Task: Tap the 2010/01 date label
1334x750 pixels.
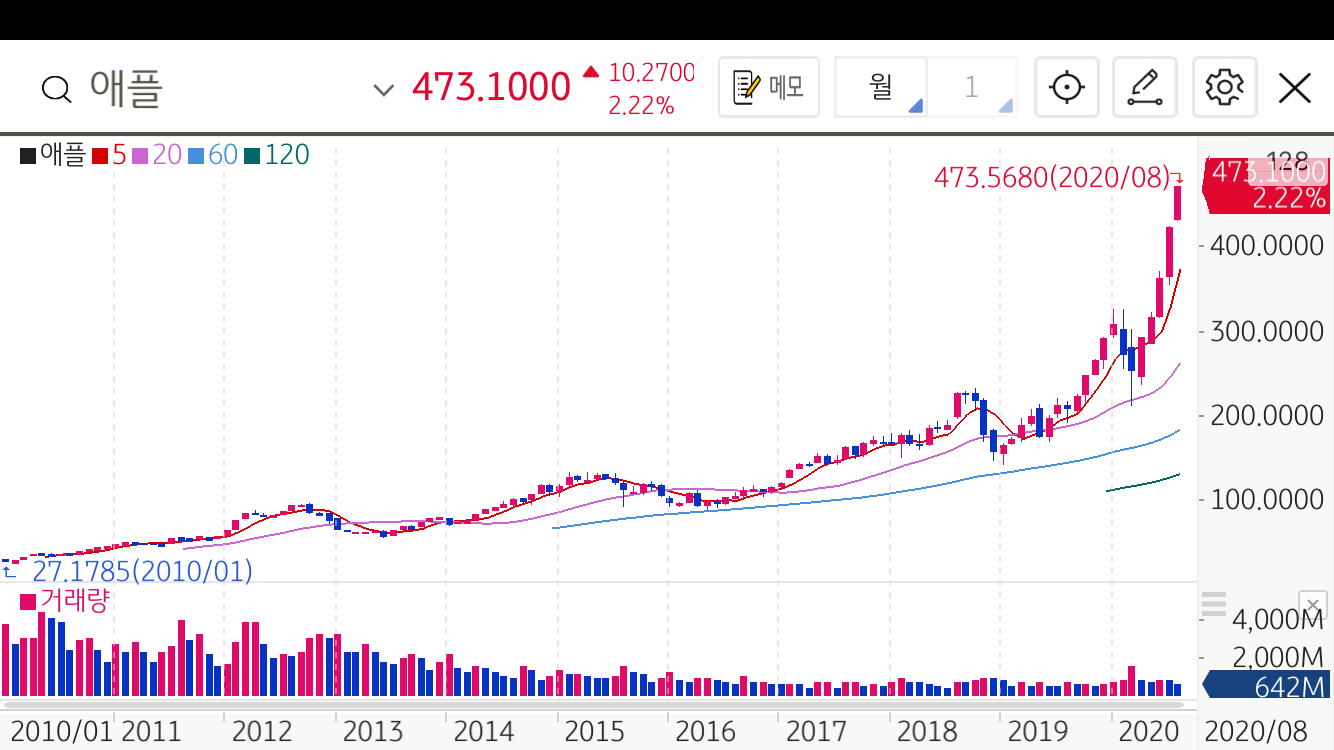Action: click(x=62, y=731)
